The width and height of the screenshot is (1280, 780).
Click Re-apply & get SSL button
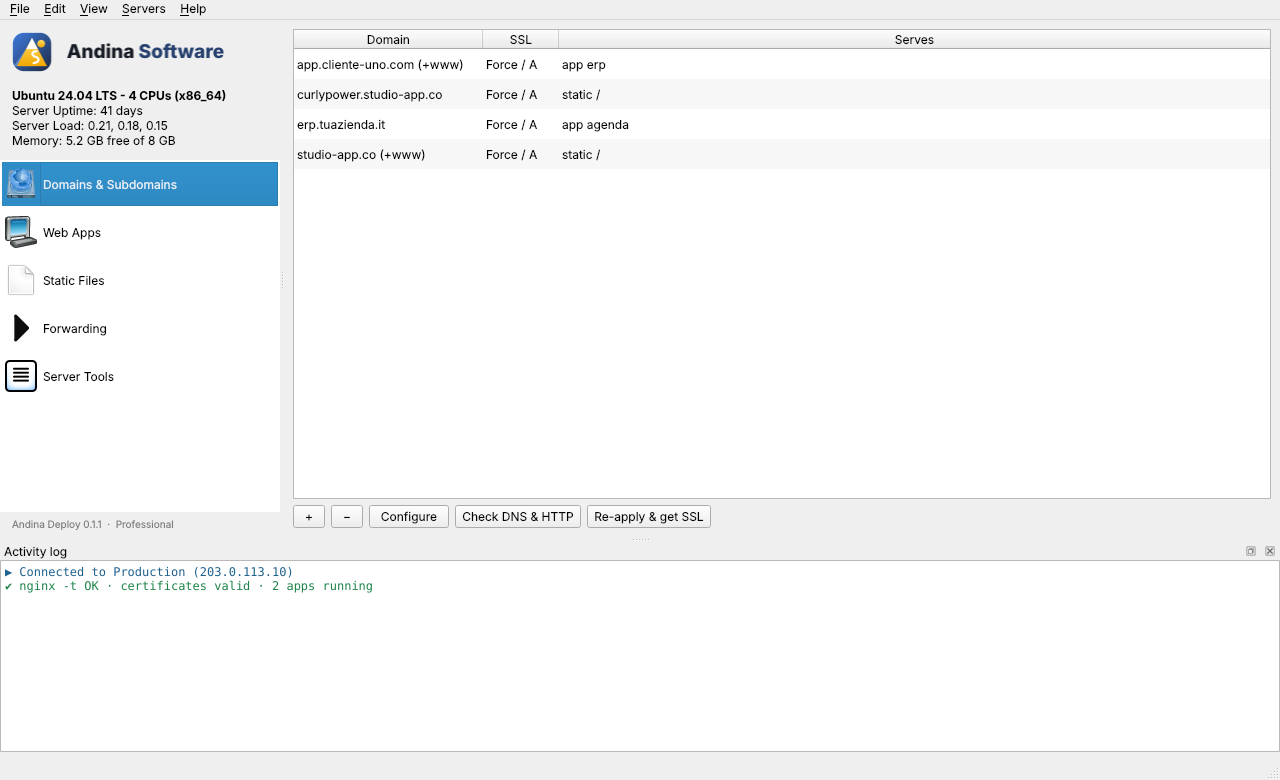pos(649,516)
